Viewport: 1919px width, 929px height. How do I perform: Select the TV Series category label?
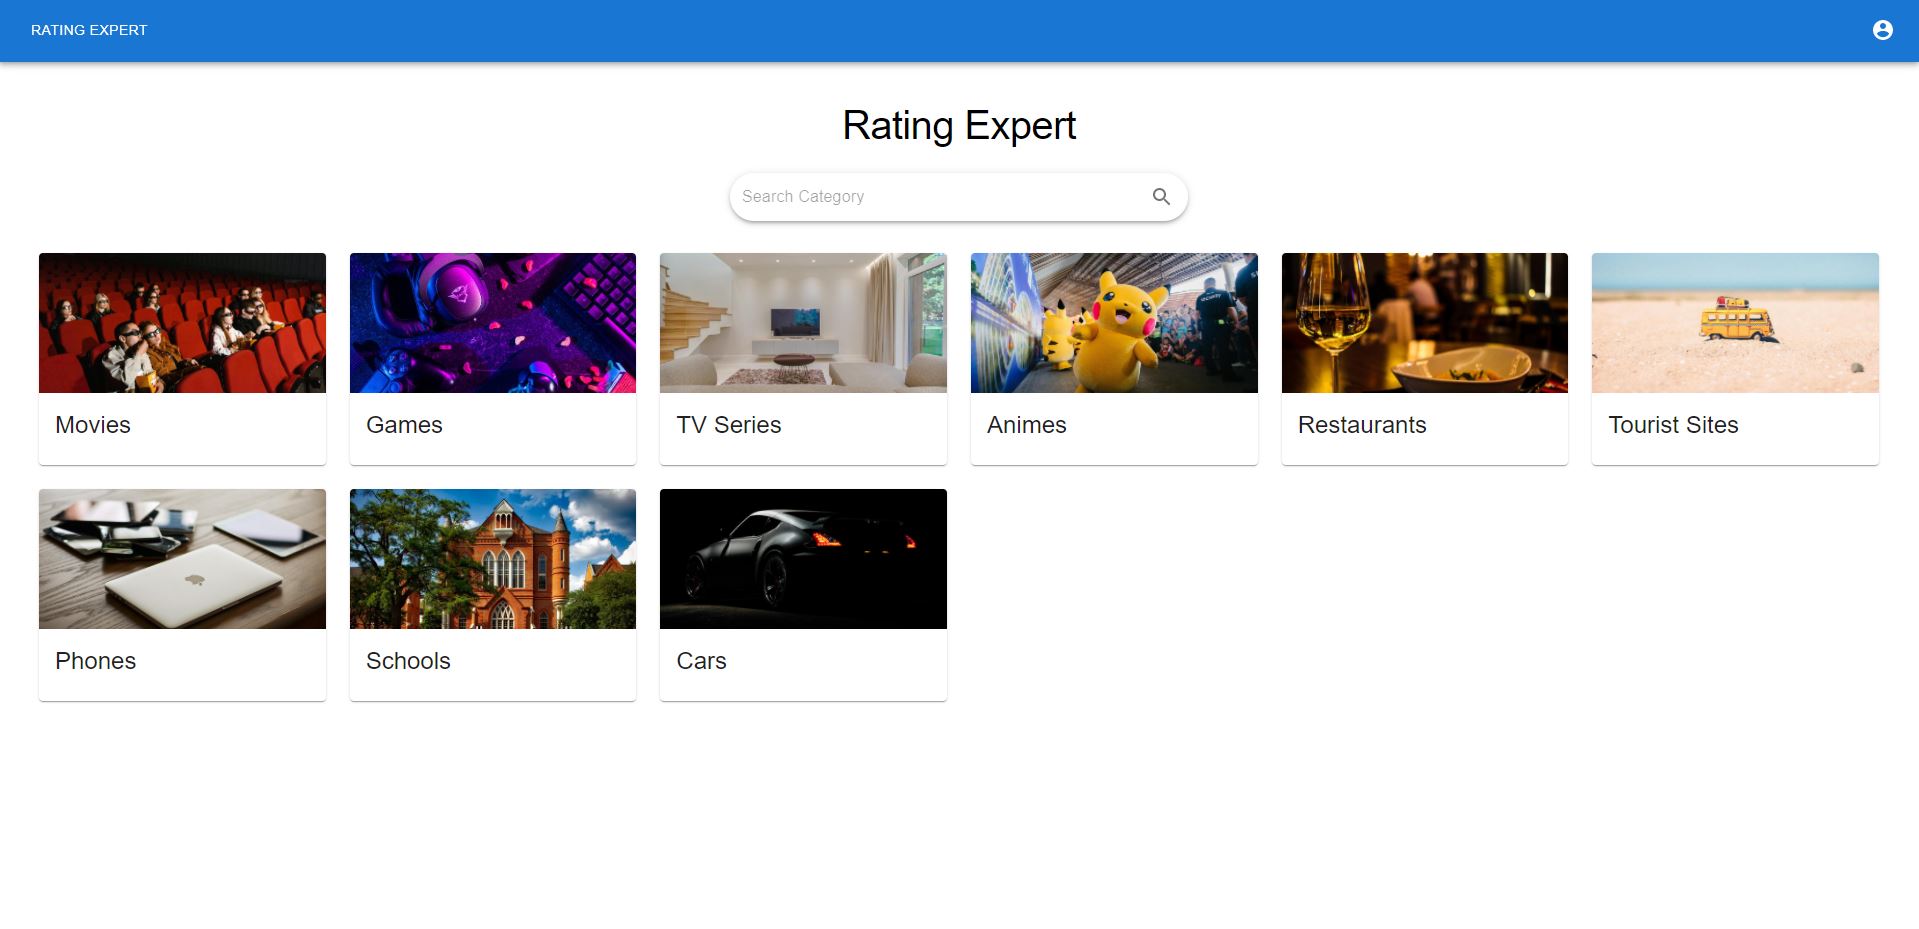point(729,425)
